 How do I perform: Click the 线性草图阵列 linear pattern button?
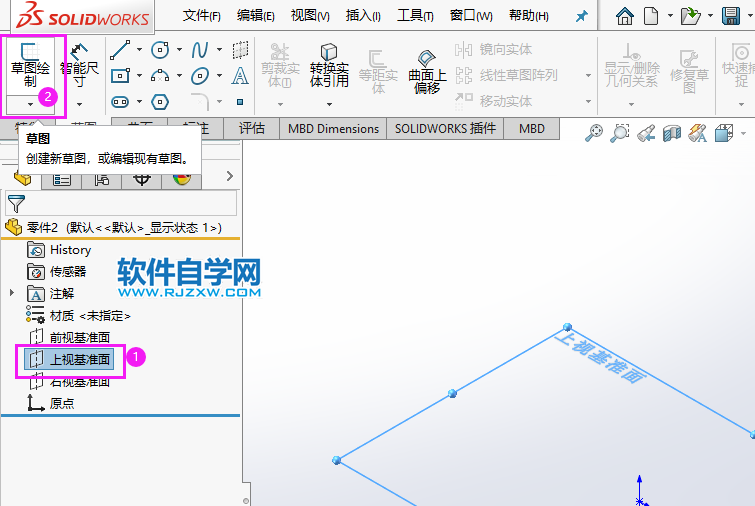pyautogui.click(x=507, y=75)
